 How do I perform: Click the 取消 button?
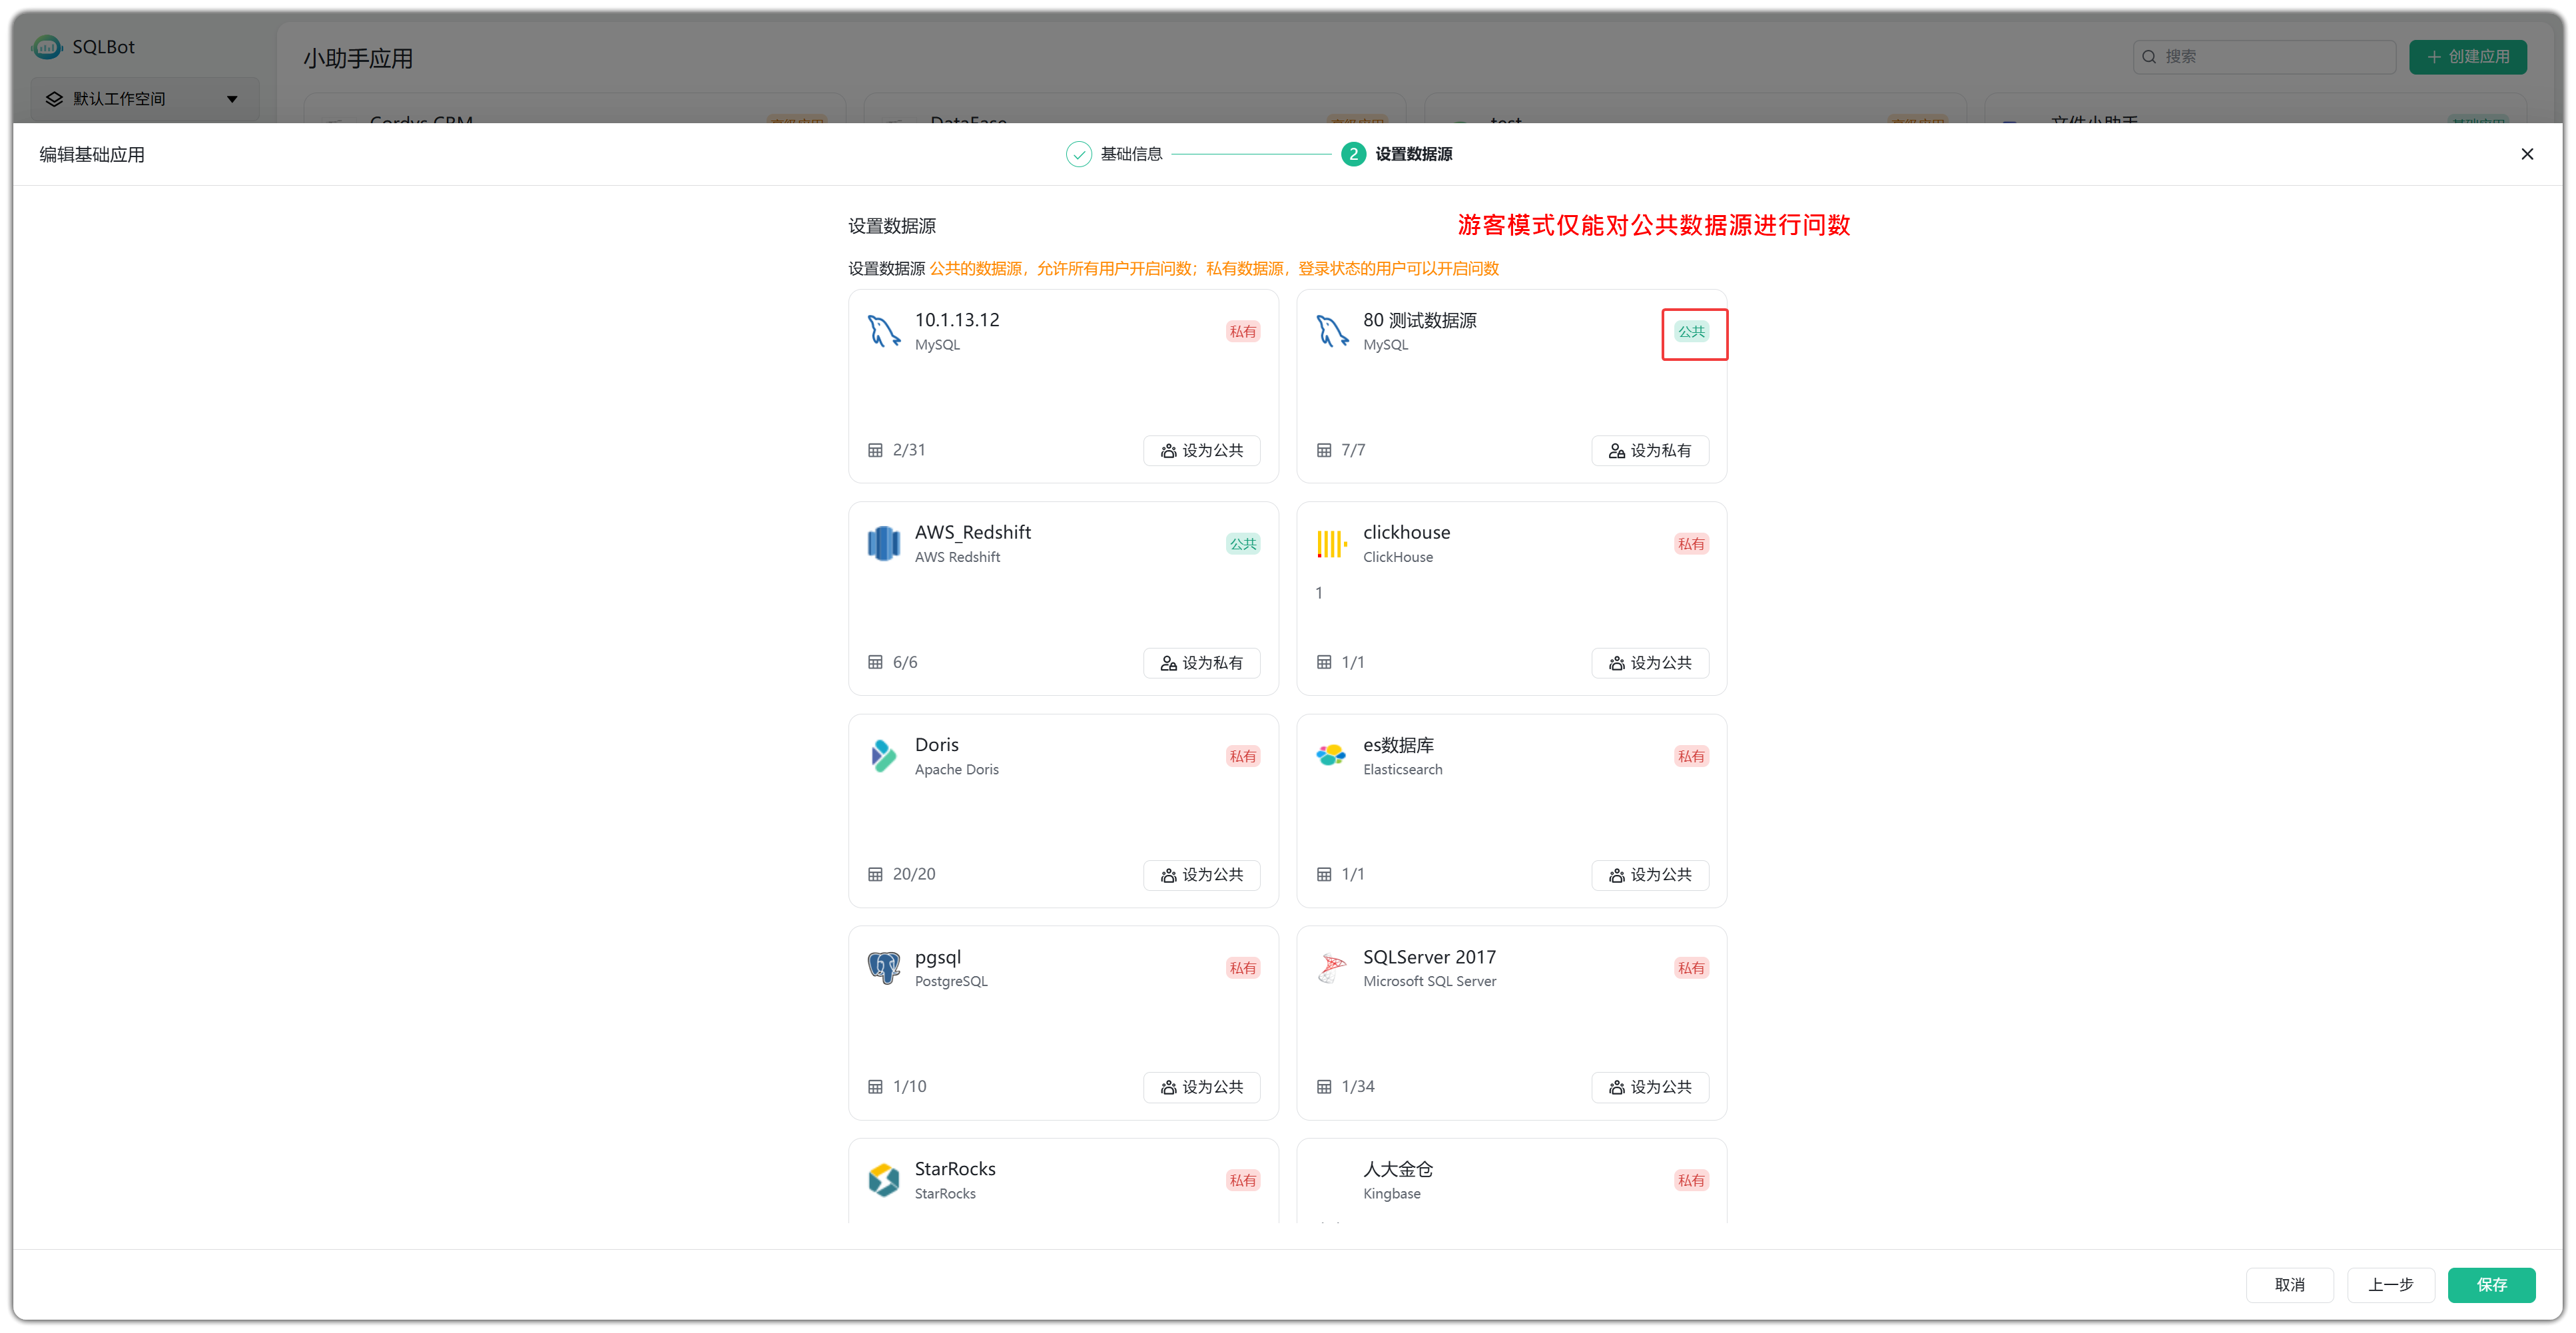(x=2289, y=1285)
